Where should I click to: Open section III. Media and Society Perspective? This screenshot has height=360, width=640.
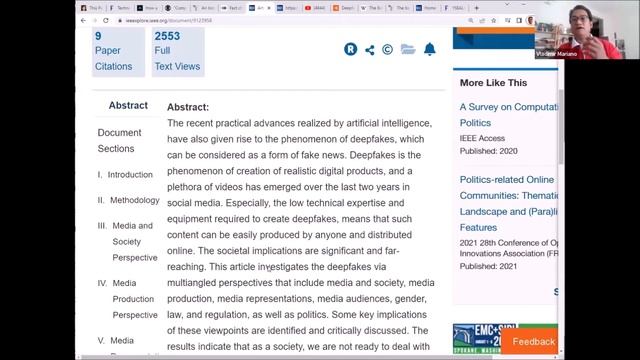pos(127,242)
